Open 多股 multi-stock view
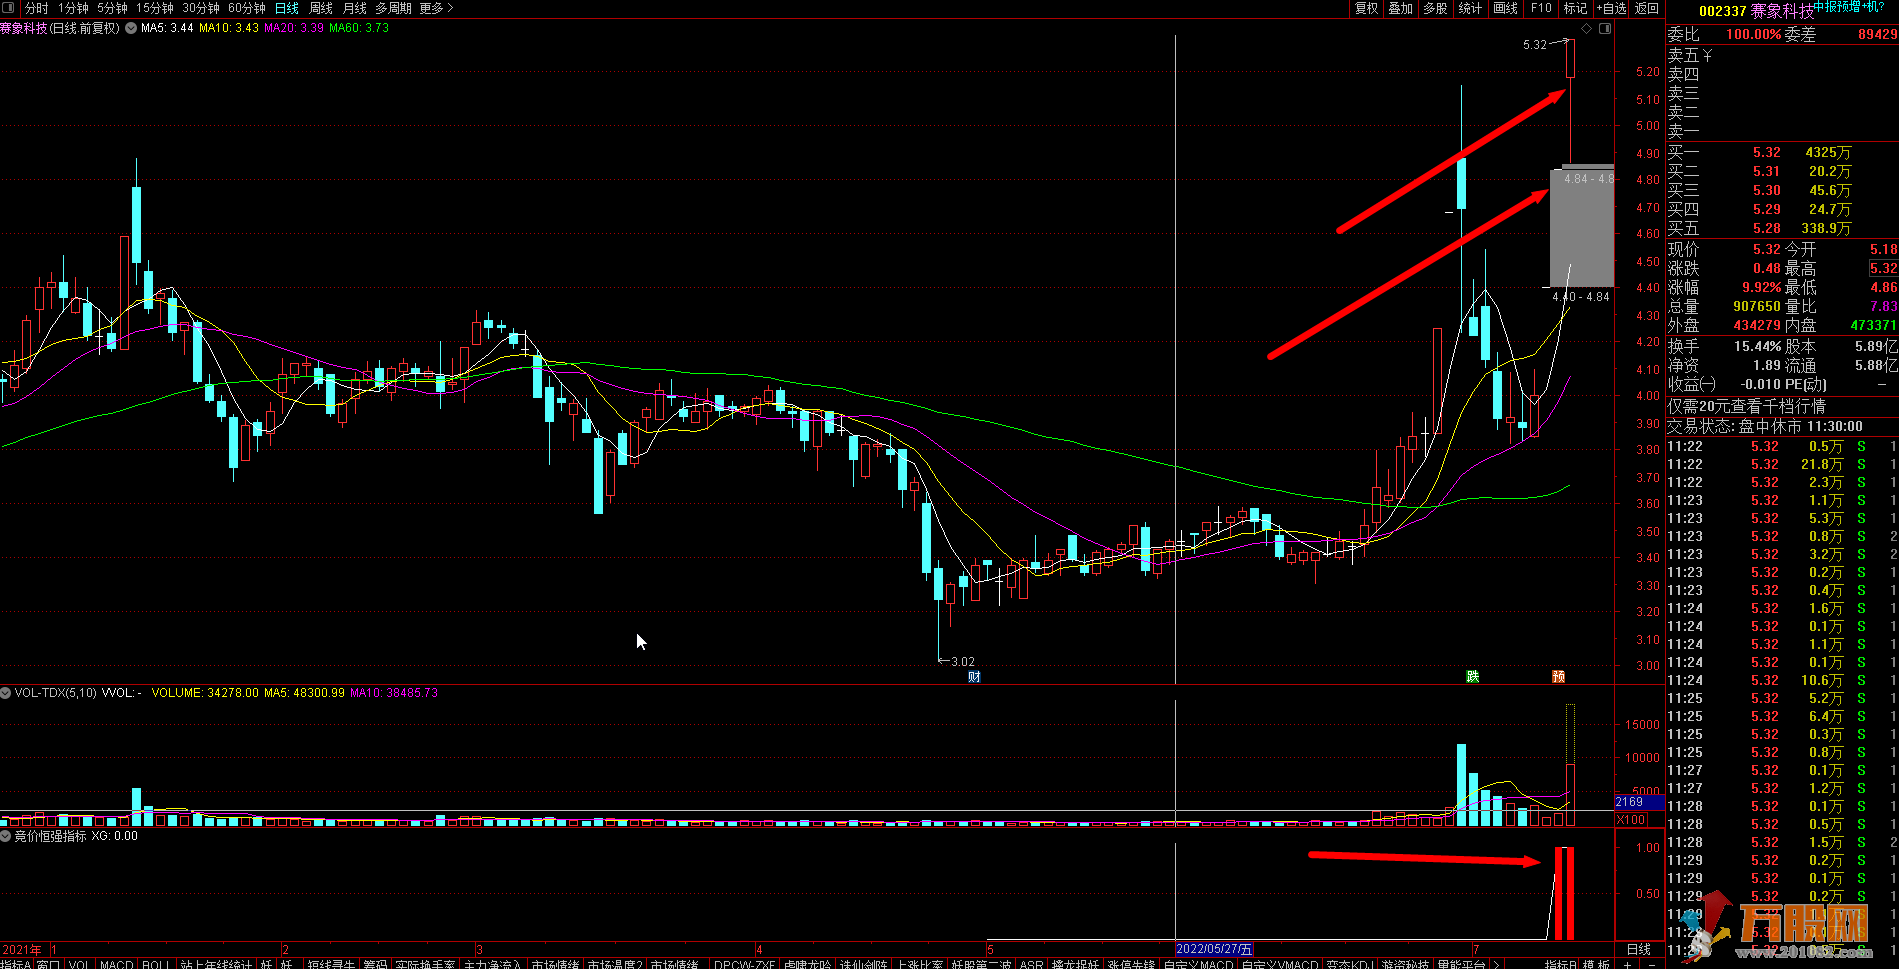This screenshot has height=969, width=1899. tap(1435, 8)
